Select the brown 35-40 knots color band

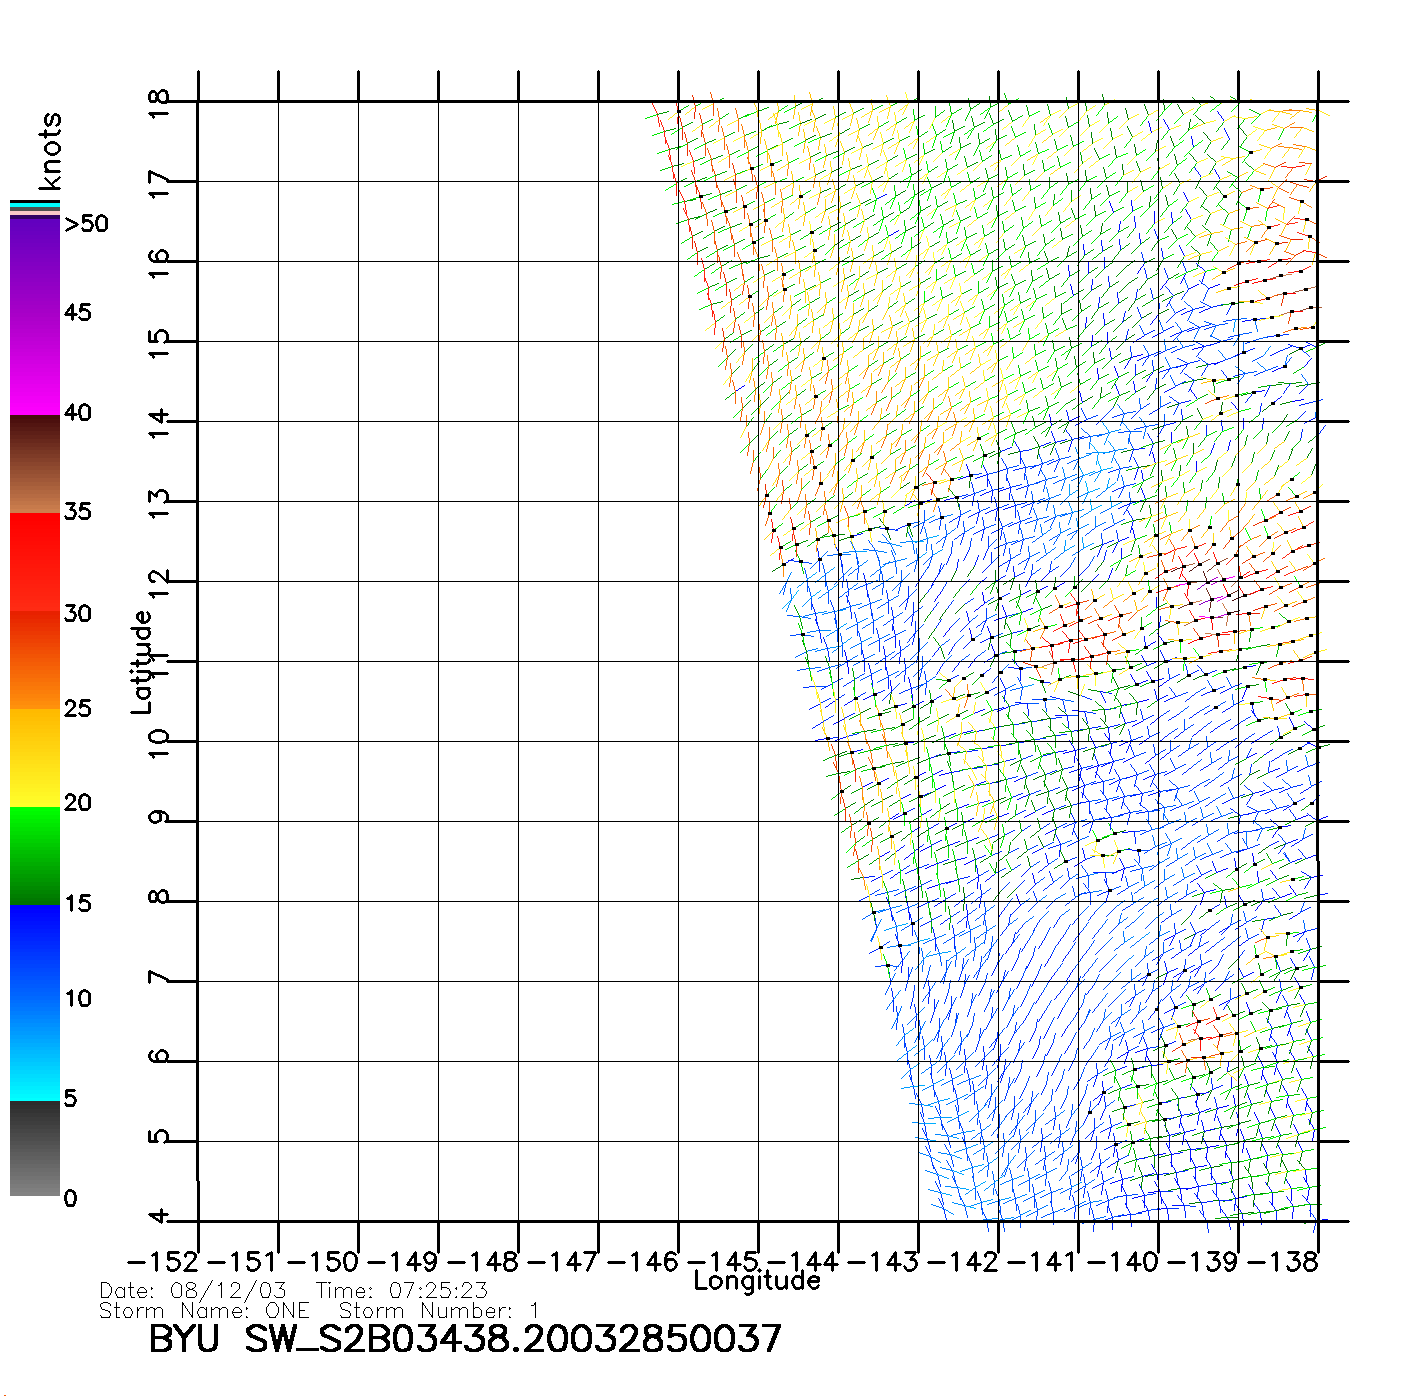35,464
